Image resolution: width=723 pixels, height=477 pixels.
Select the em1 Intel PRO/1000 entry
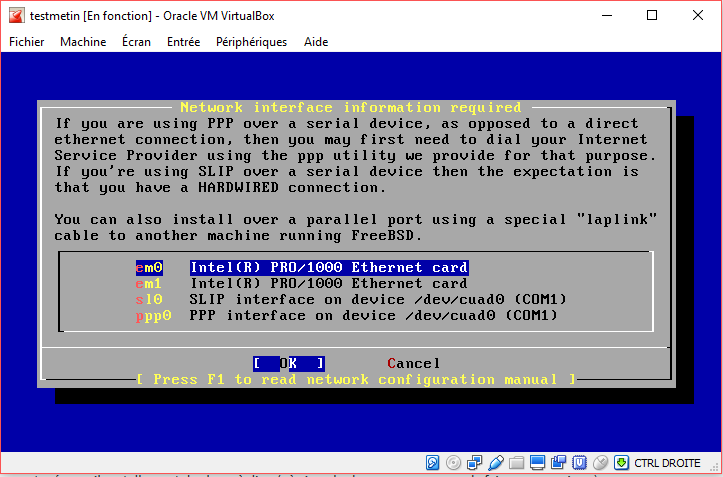(302, 284)
